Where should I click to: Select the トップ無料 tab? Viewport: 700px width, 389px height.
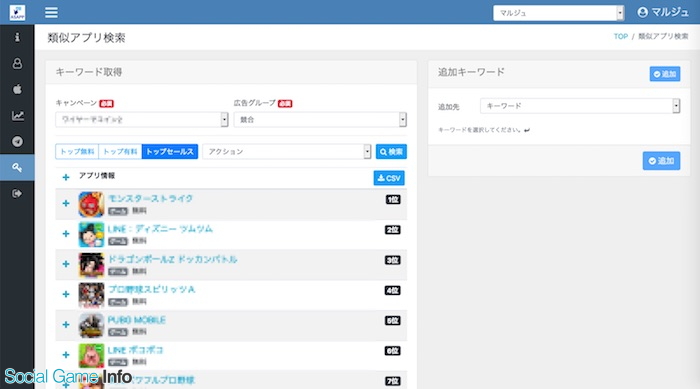pos(77,152)
